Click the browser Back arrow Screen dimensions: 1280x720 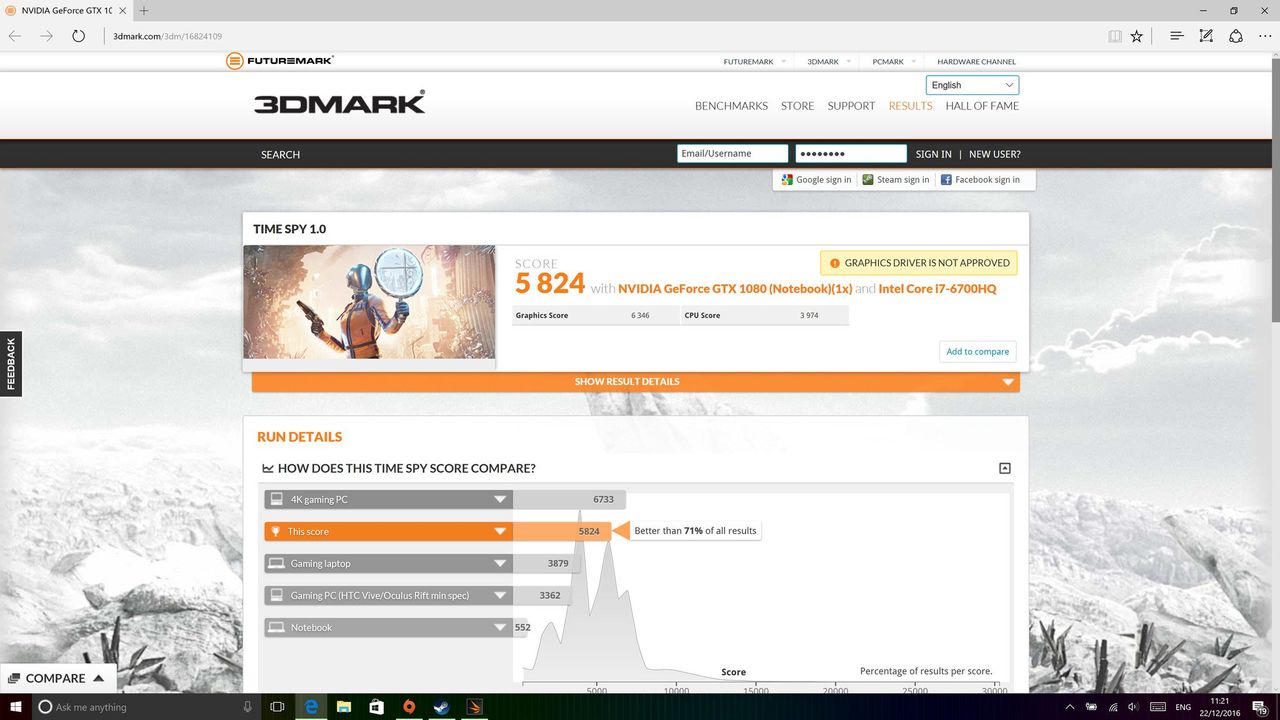15,36
